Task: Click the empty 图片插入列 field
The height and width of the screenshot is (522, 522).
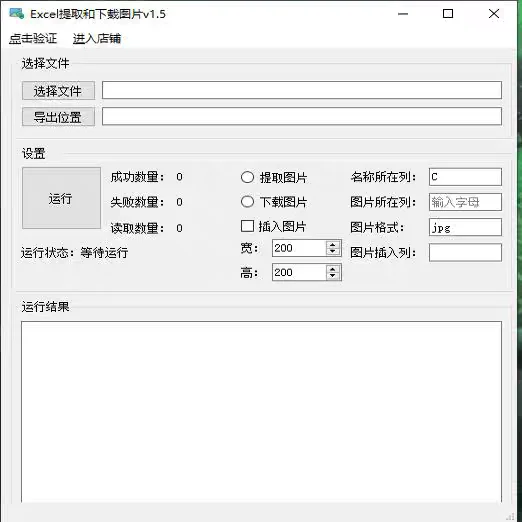Action: pos(465,252)
